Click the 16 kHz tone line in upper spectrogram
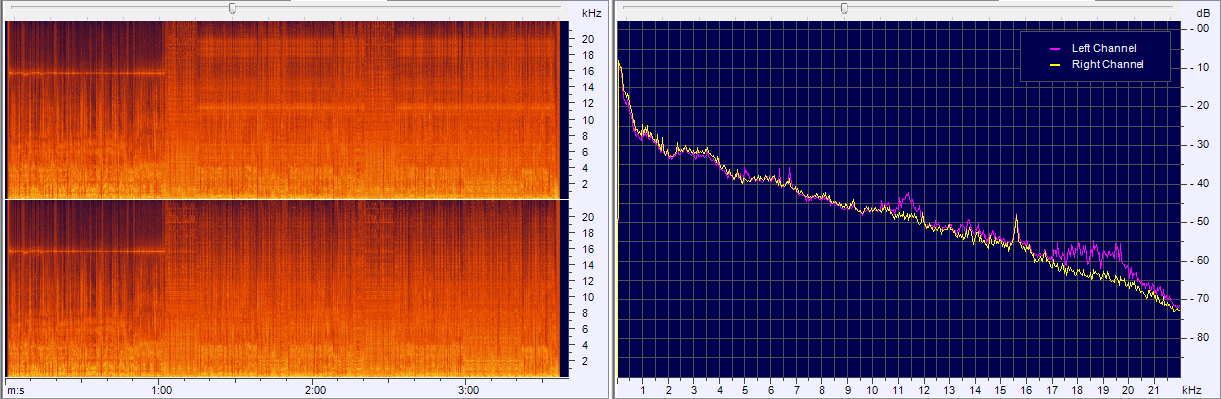Image resolution: width=1221 pixels, height=399 pixels. tap(85, 73)
